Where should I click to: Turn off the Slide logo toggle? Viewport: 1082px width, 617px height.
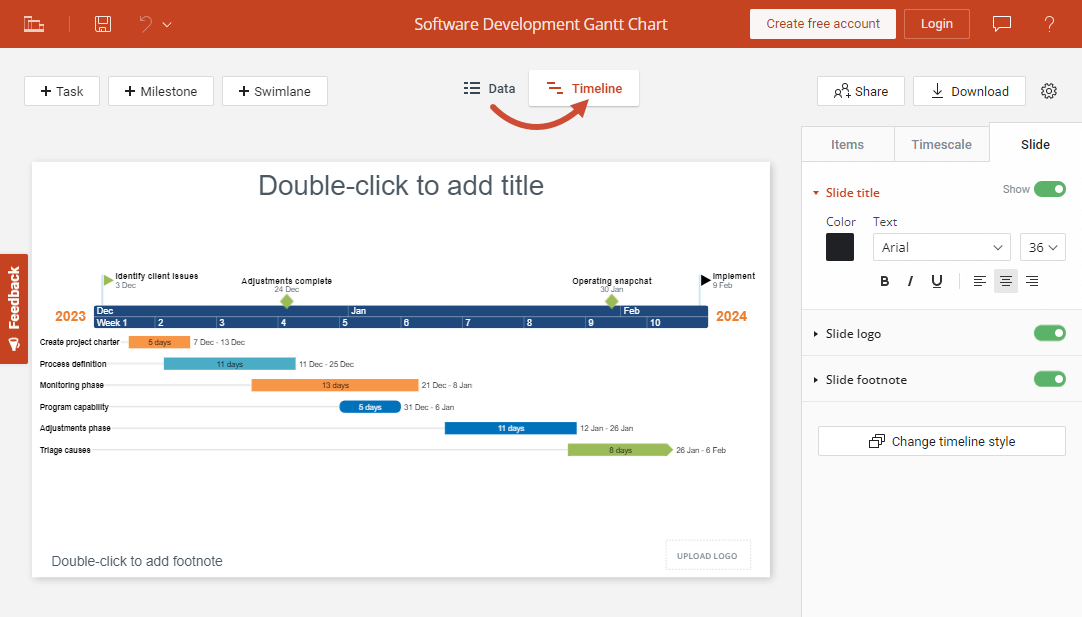[1049, 333]
